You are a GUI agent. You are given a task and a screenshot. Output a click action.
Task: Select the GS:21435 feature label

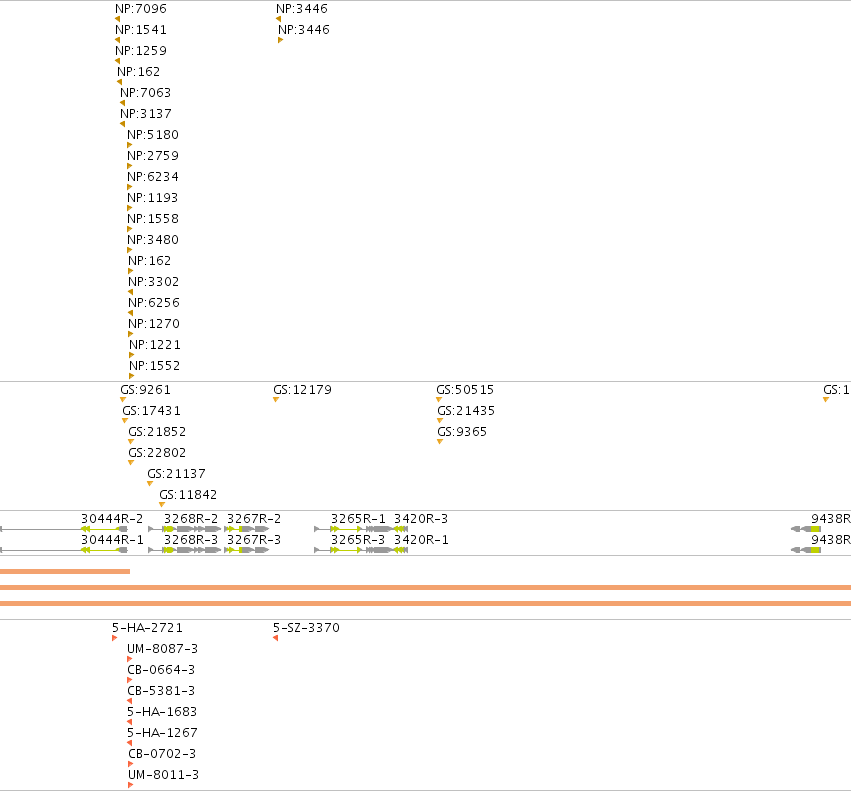[466, 410]
